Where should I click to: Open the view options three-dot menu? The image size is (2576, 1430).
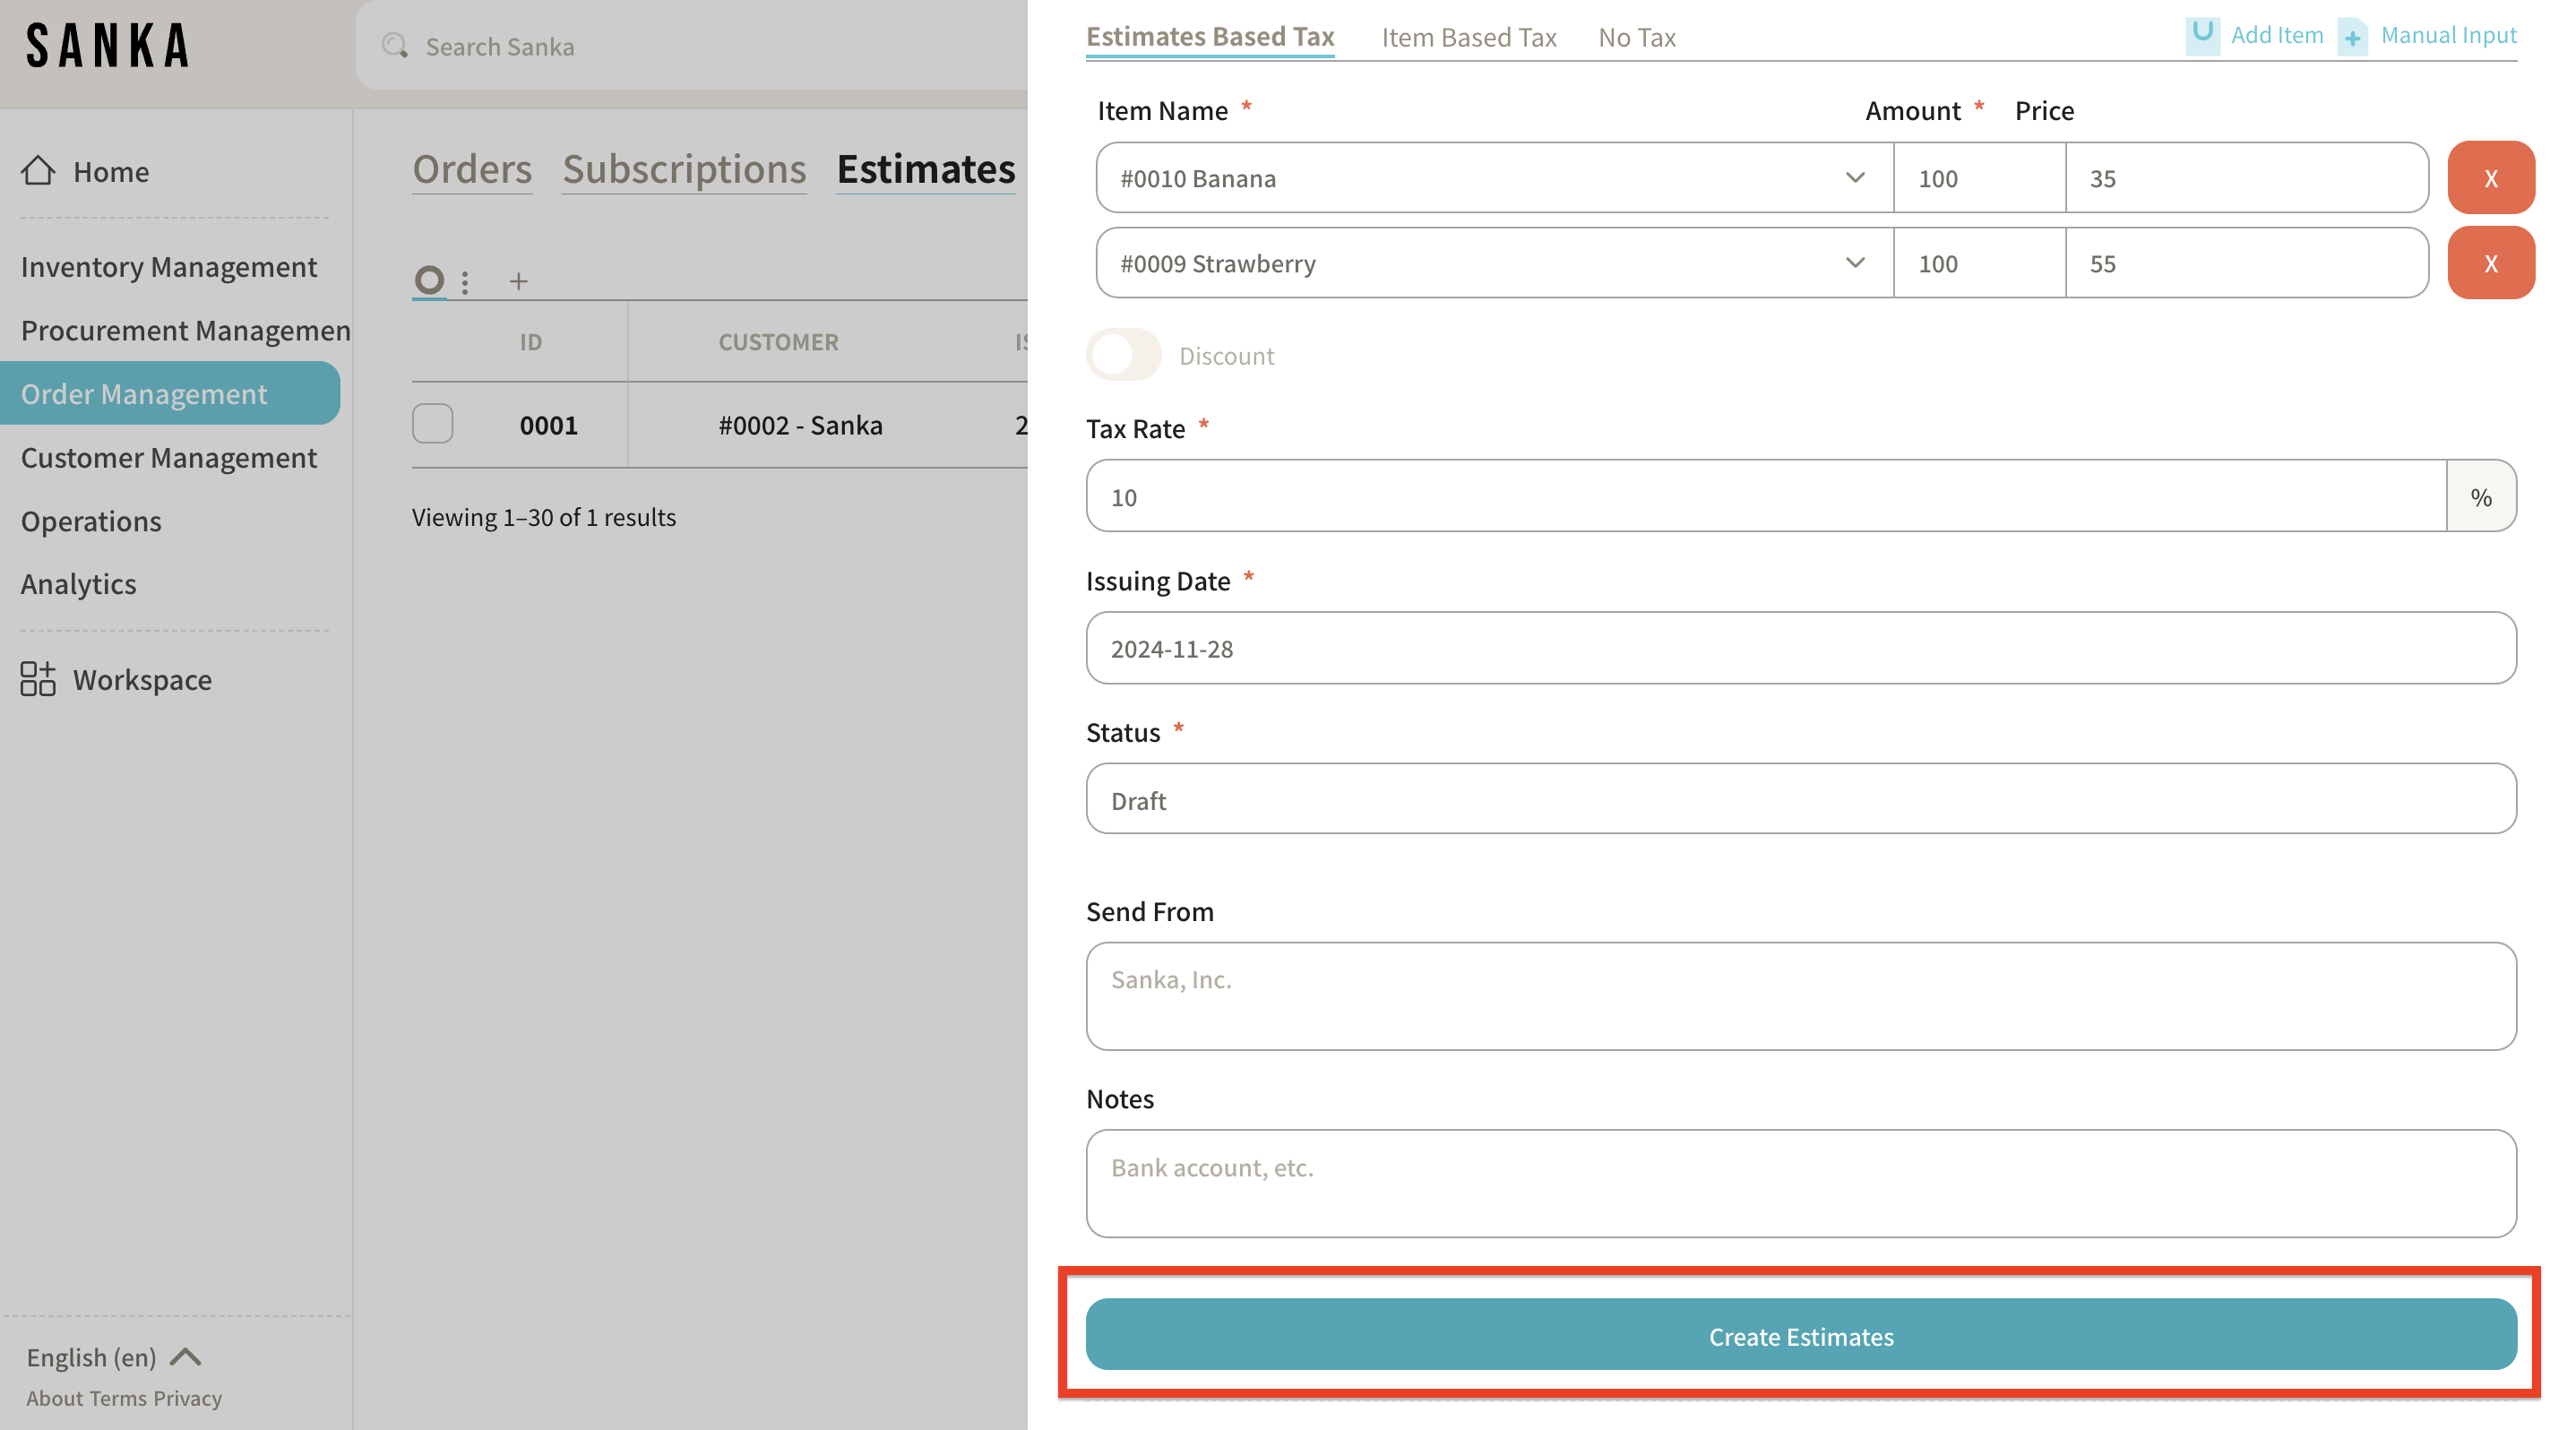click(465, 281)
